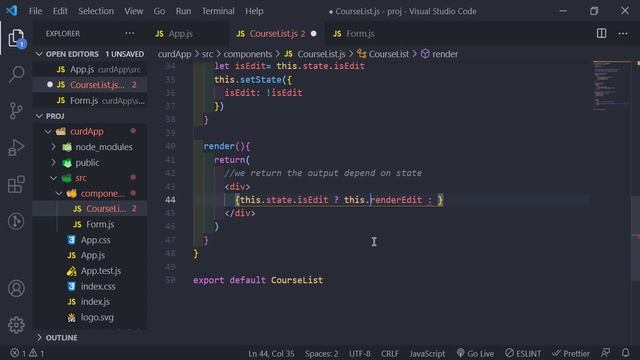640x360 pixels.
Task: Open the View menu
Action: (x=133, y=11)
